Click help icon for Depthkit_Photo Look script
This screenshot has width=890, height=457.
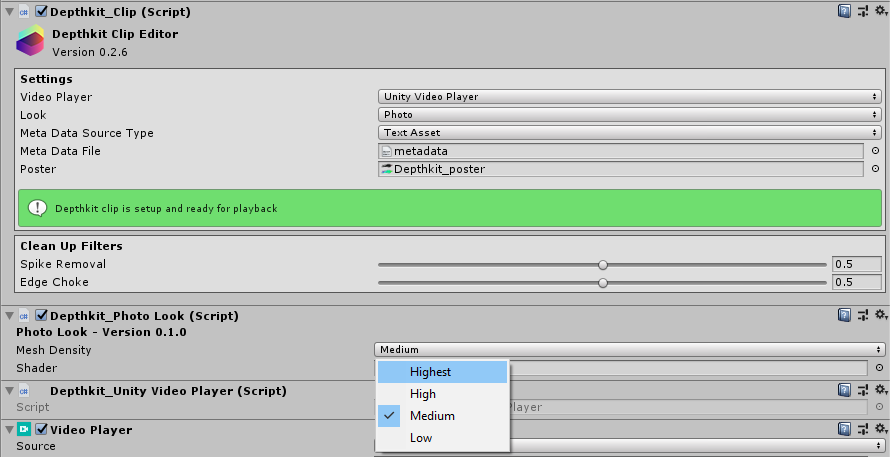click(845, 315)
